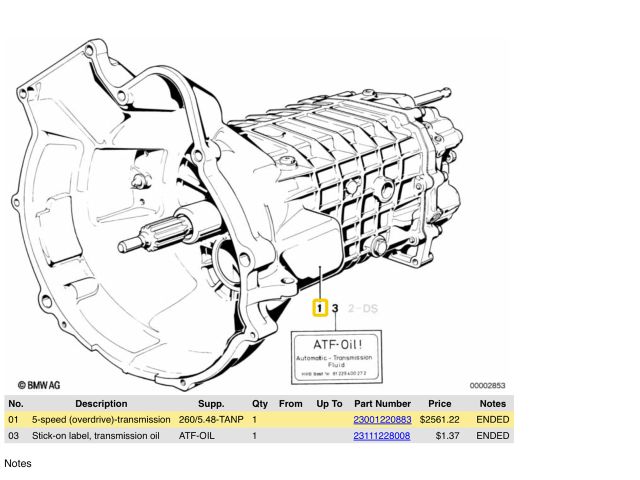Click image number 00002853

tap(487, 385)
